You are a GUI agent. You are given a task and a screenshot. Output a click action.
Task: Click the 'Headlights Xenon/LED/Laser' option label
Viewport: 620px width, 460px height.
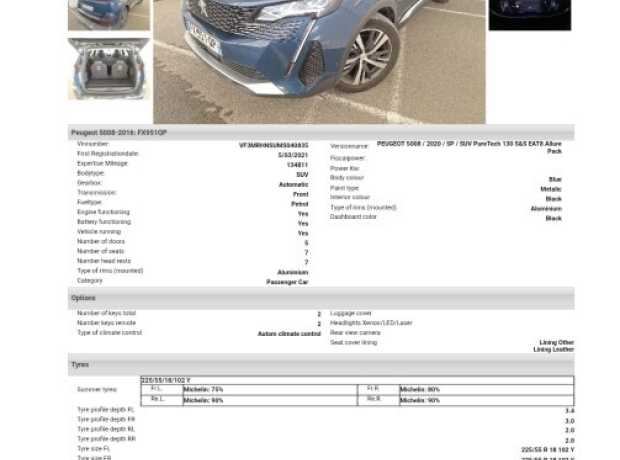tap(371, 323)
